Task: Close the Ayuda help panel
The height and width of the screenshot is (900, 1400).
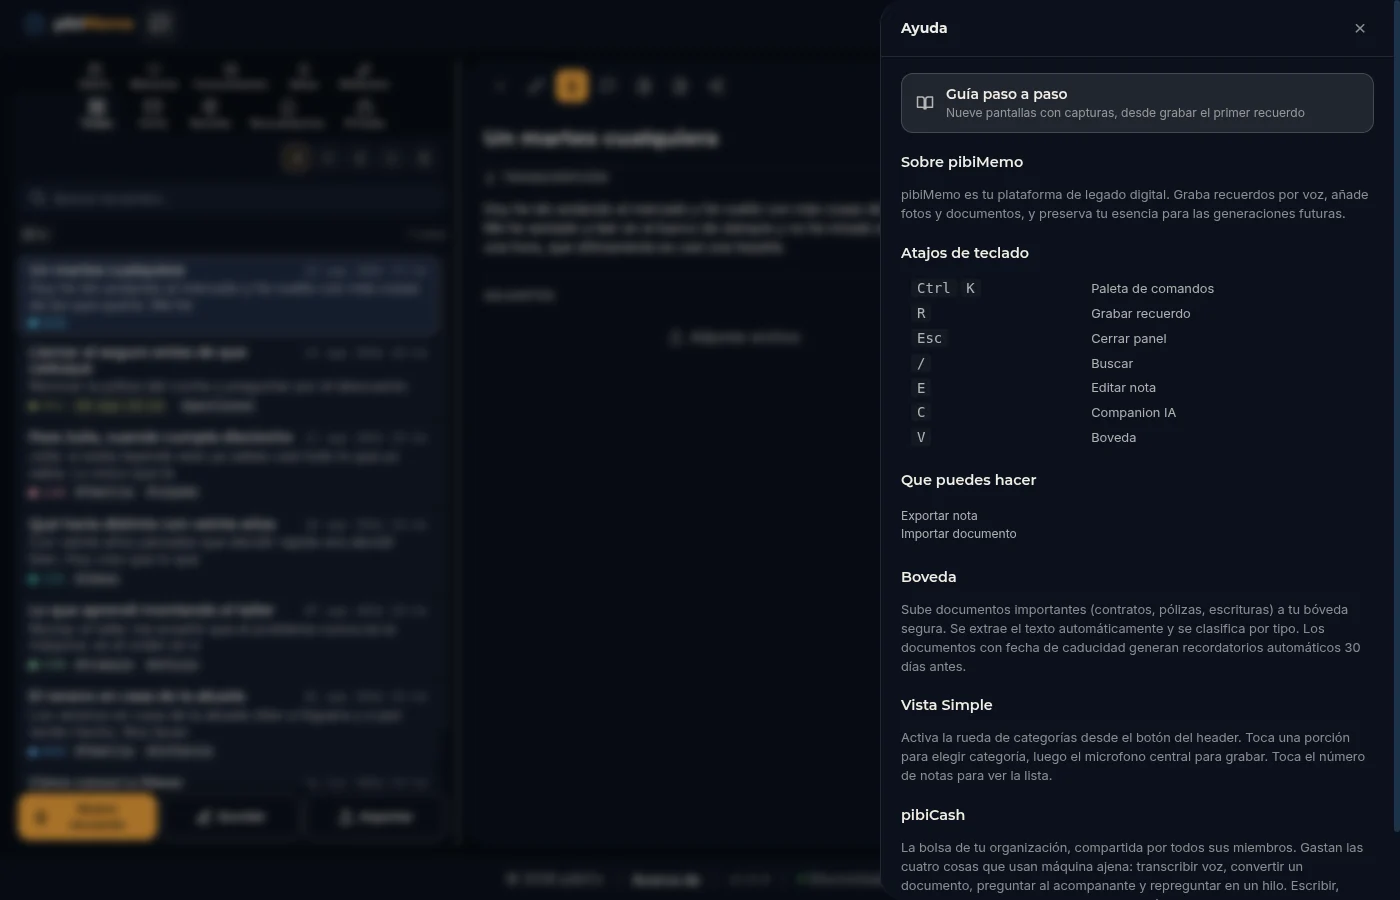Action: coord(1359,28)
